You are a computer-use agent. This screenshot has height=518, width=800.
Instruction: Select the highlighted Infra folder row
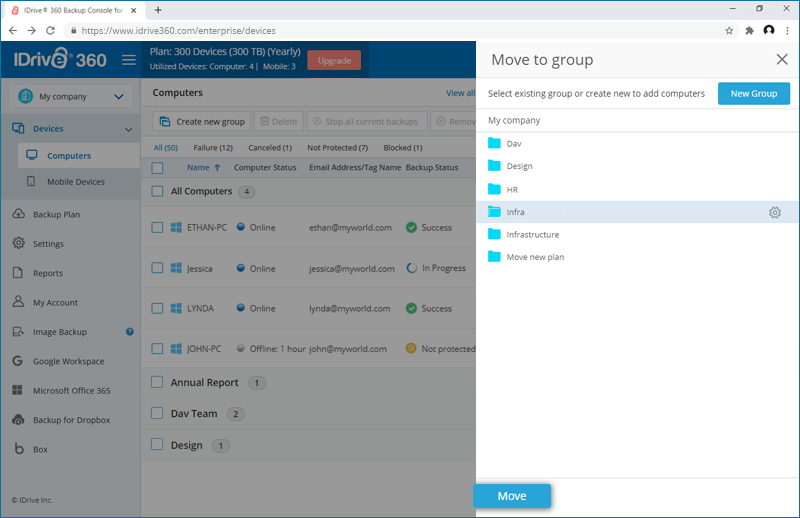pos(637,212)
